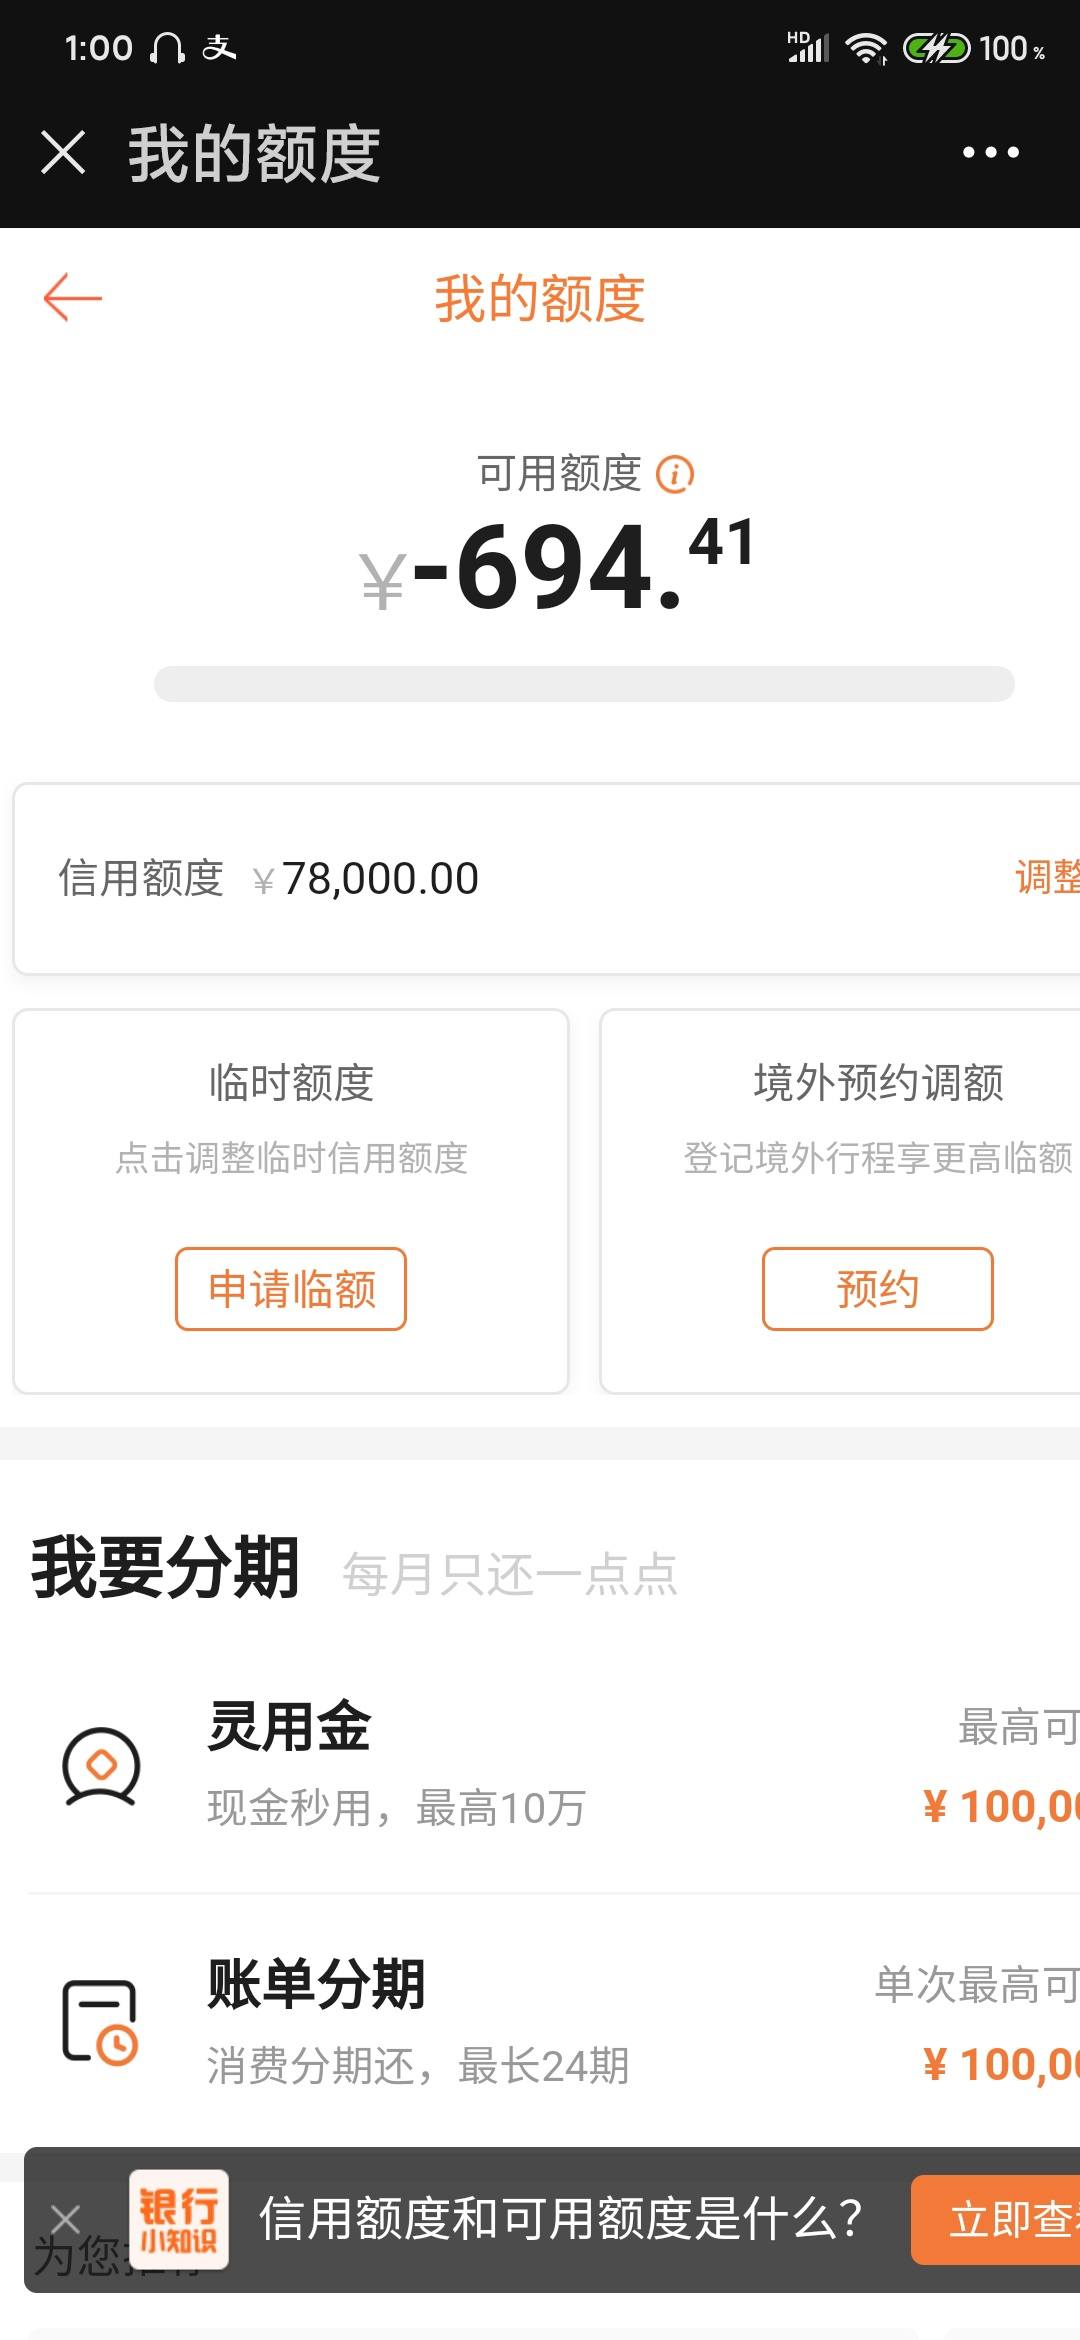Viewport: 1080px width, 2340px height.
Task: Tap the 信用额度 ¥78,000.00 row
Action: pyautogui.click(x=547, y=878)
